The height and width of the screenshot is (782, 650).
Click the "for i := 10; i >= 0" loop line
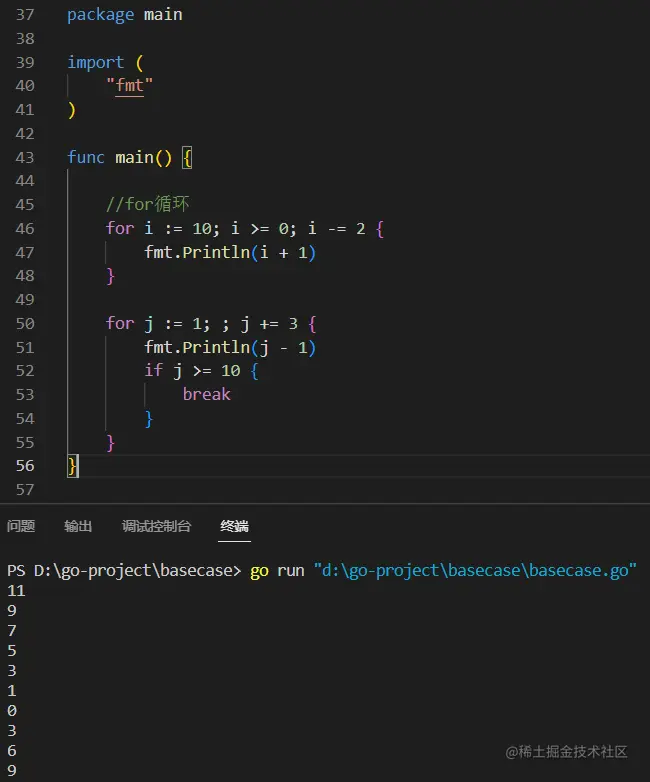tap(244, 229)
